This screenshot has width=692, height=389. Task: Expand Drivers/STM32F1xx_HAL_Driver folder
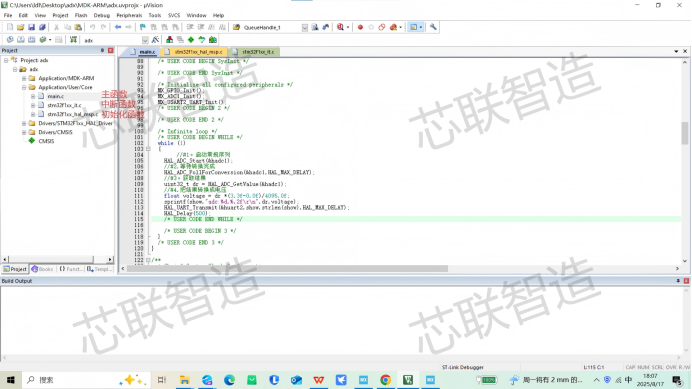coord(24,123)
